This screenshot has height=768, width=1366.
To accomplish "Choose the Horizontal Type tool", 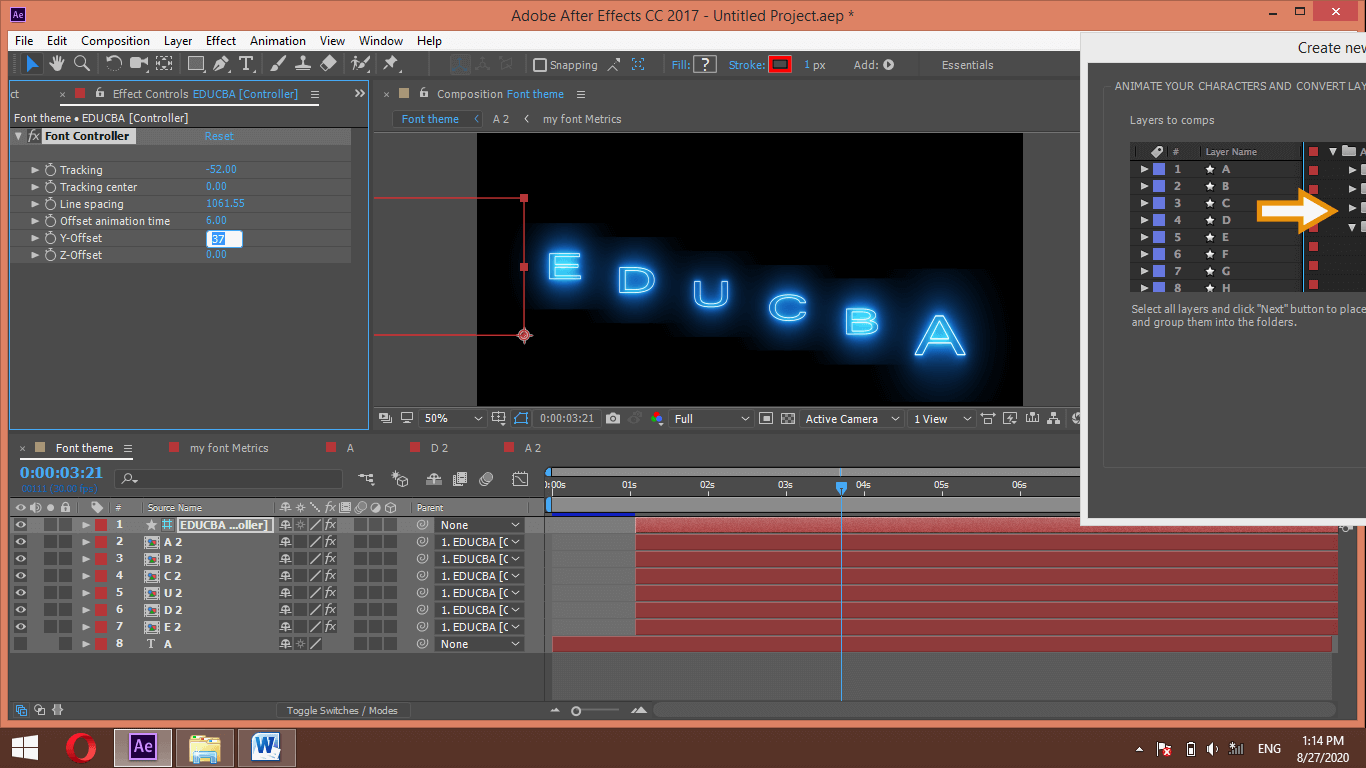I will [246, 64].
